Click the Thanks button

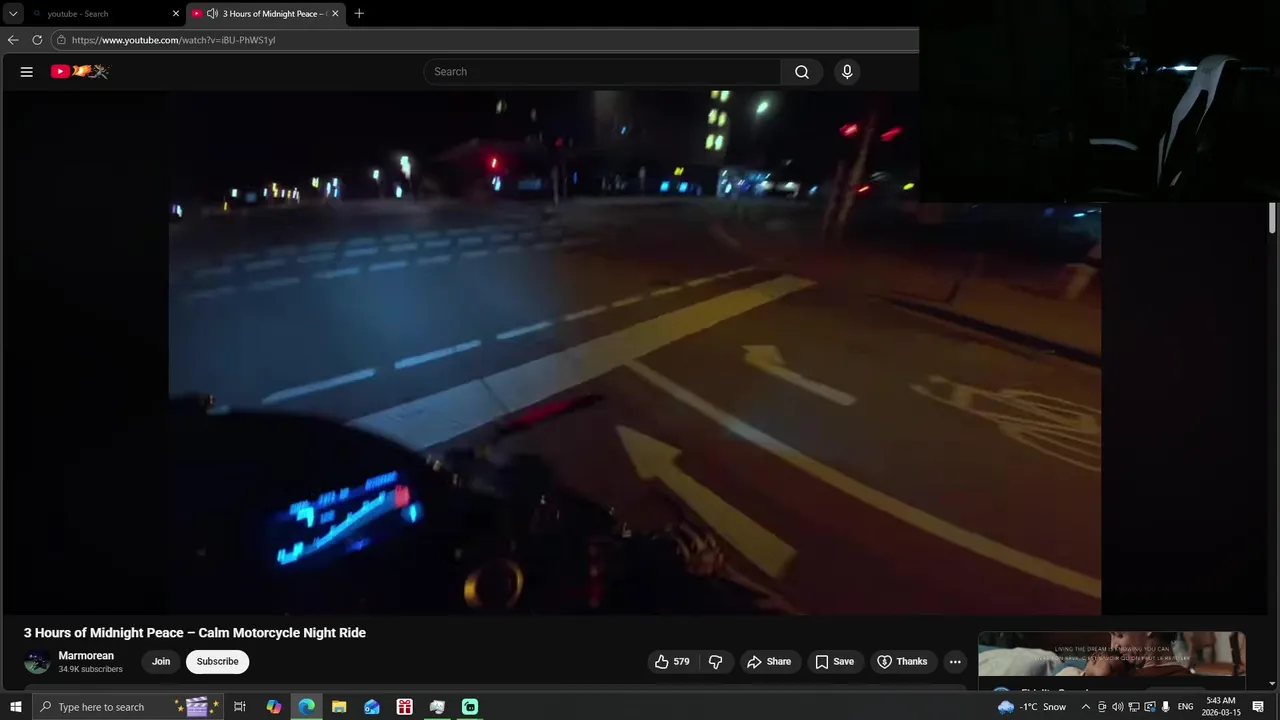pos(902,662)
